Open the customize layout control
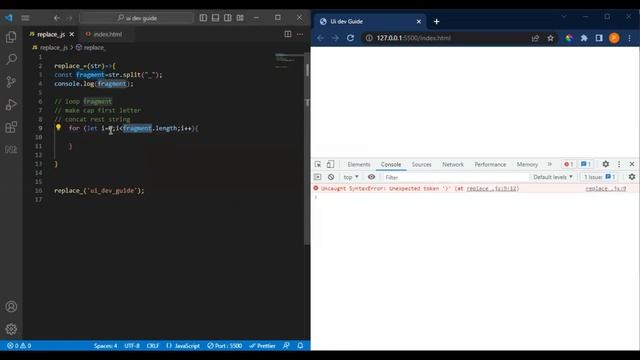Viewport: 640px width, 360px height. pyautogui.click(x=240, y=18)
